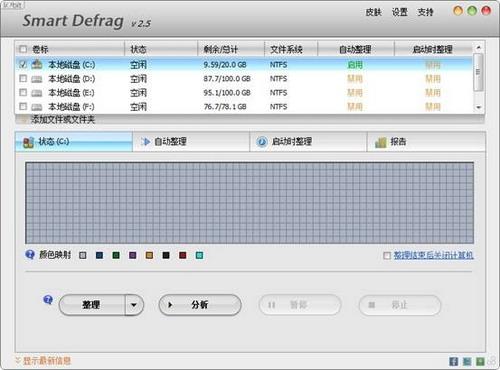The width and height of the screenshot is (500, 370).
Task: Switch to the 启动时整理 tab
Action: pos(308,142)
